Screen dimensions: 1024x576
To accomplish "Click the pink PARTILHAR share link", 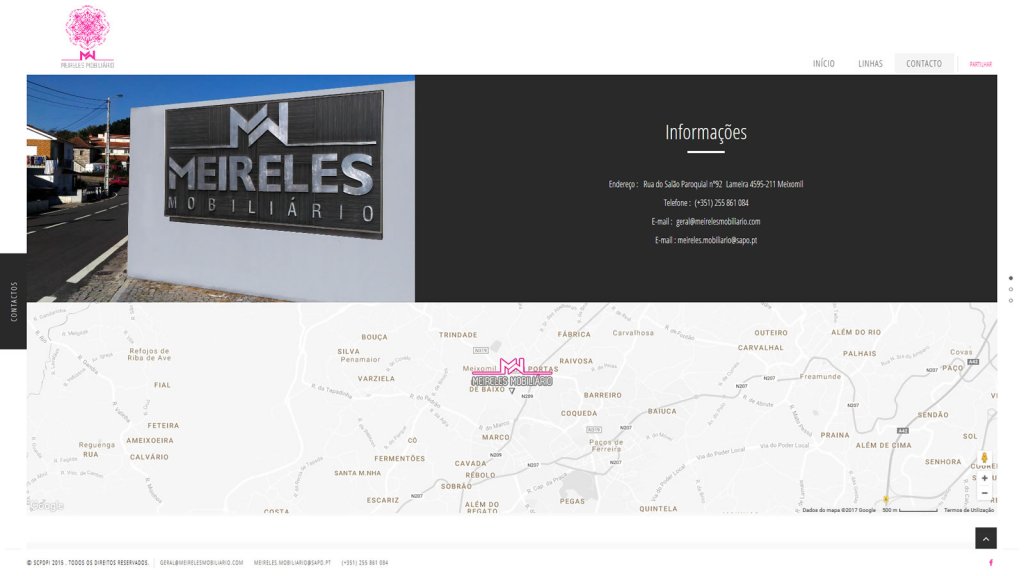I will [980, 64].
